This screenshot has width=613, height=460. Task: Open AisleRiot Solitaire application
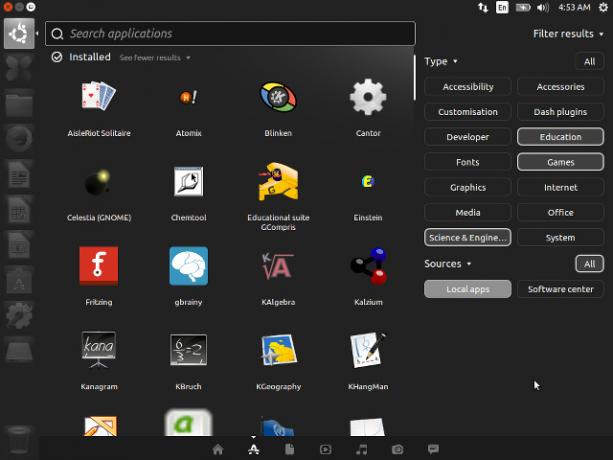(x=99, y=97)
